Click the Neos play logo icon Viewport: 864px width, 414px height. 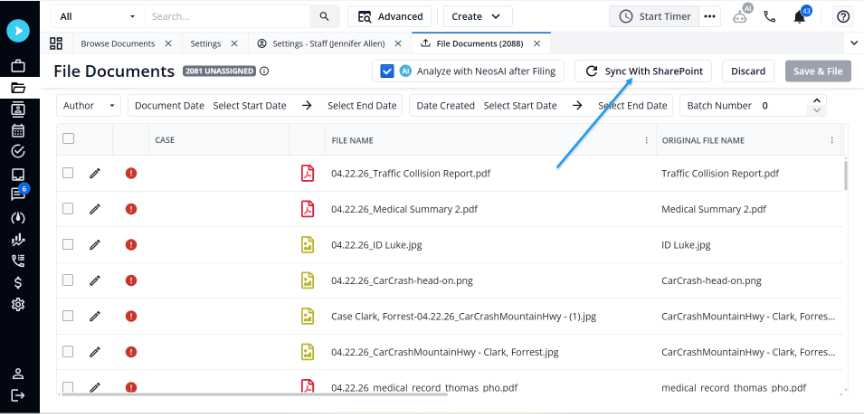pyautogui.click(x=18, y=31)
